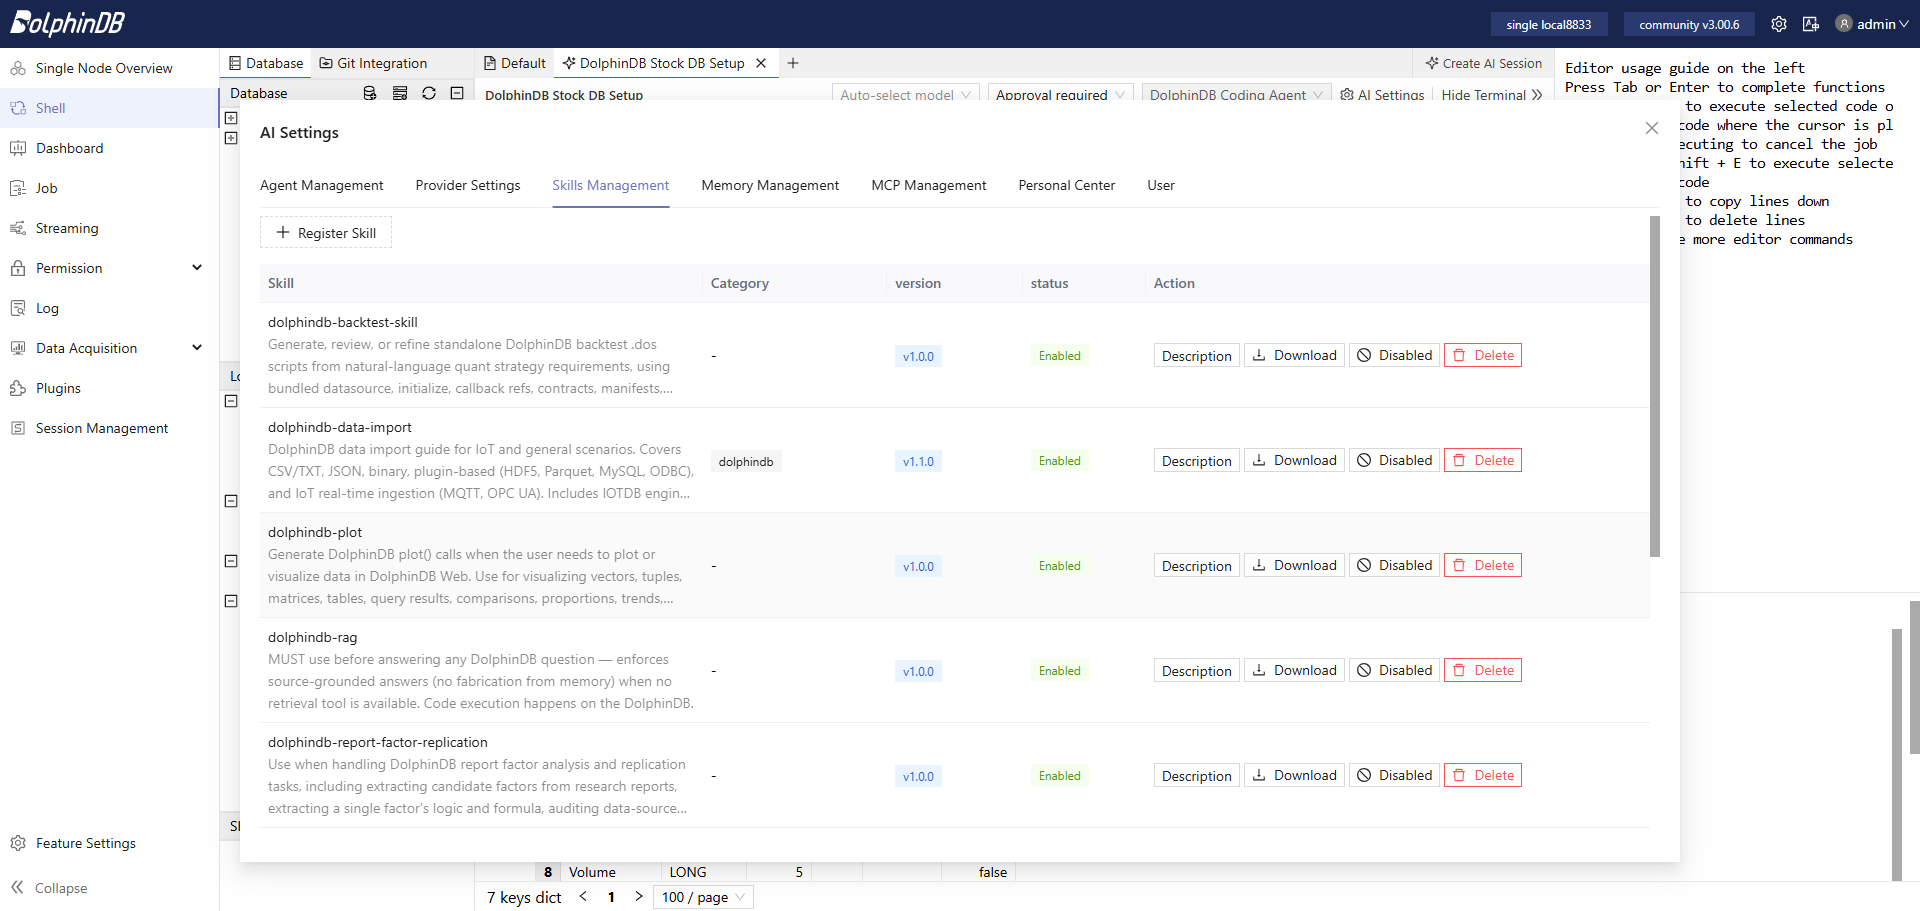This screenshot has width=1920, height=911.
Task: View Description of dolphindb-backtest-skill
Action: 1196,355
